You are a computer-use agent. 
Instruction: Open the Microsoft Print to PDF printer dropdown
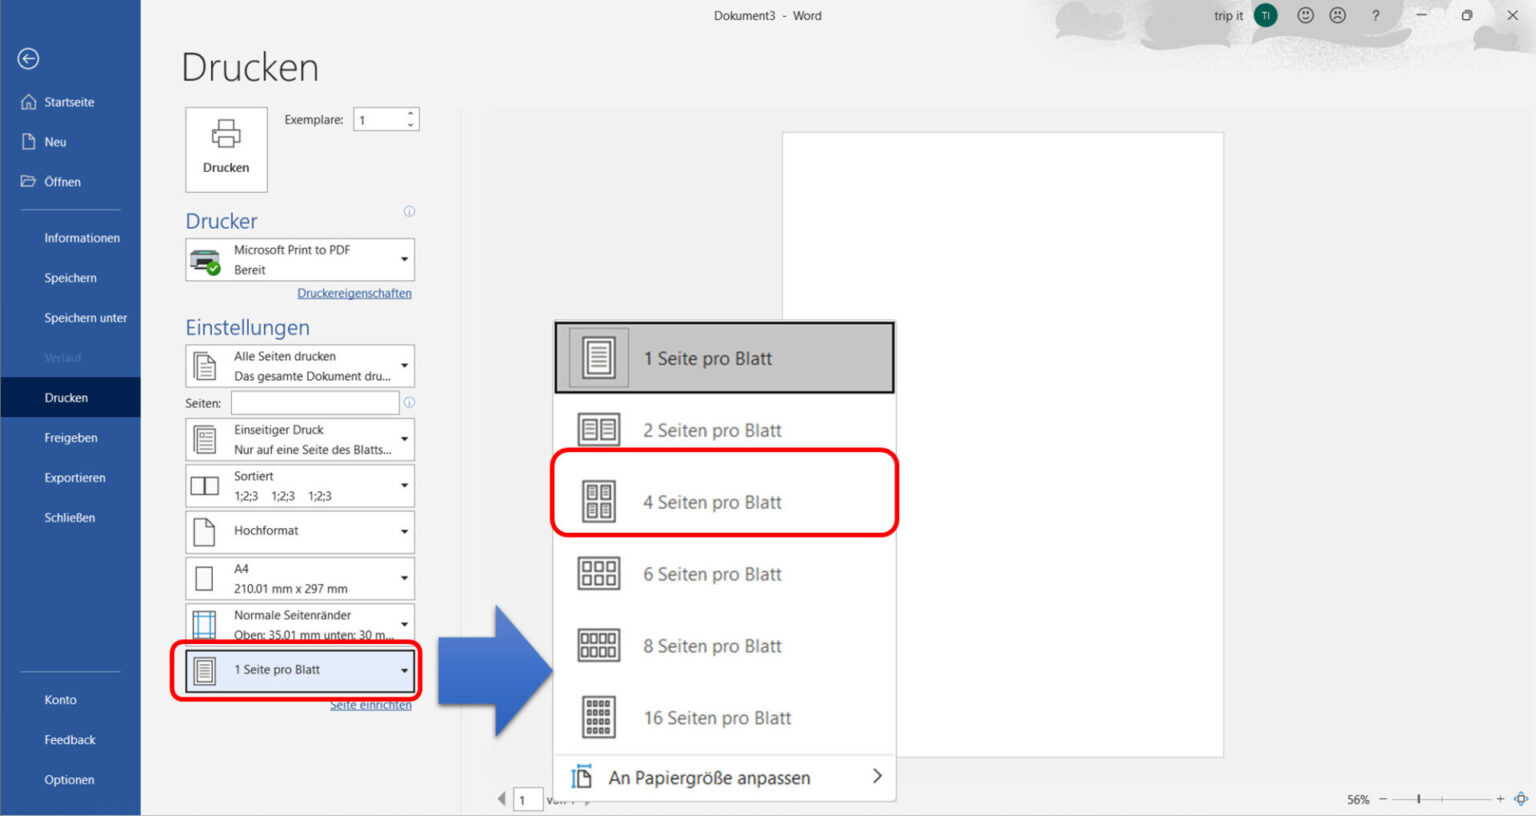pos(300,260)
